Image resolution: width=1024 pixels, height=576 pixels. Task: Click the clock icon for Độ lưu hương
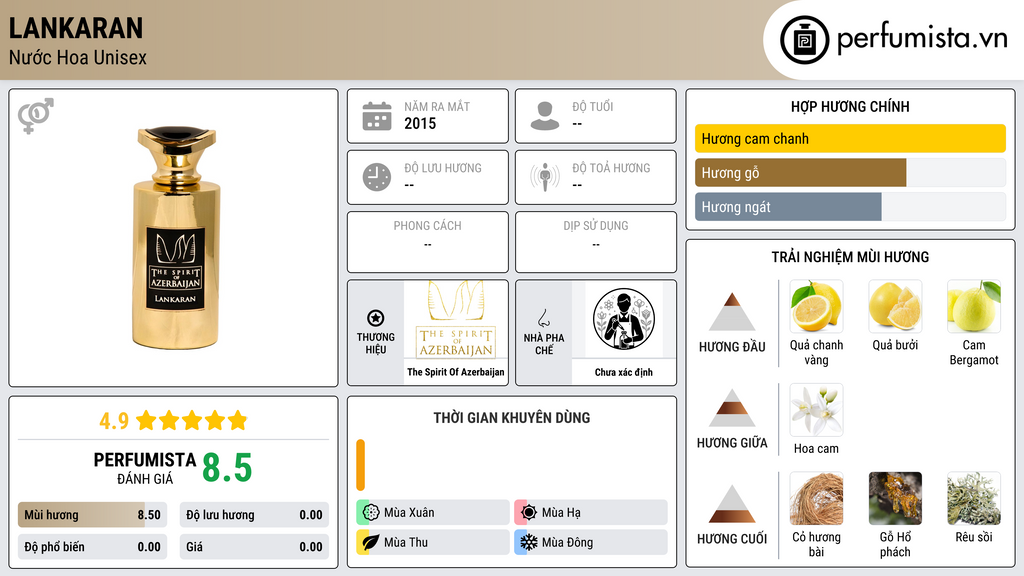click(x=377, y=177)
